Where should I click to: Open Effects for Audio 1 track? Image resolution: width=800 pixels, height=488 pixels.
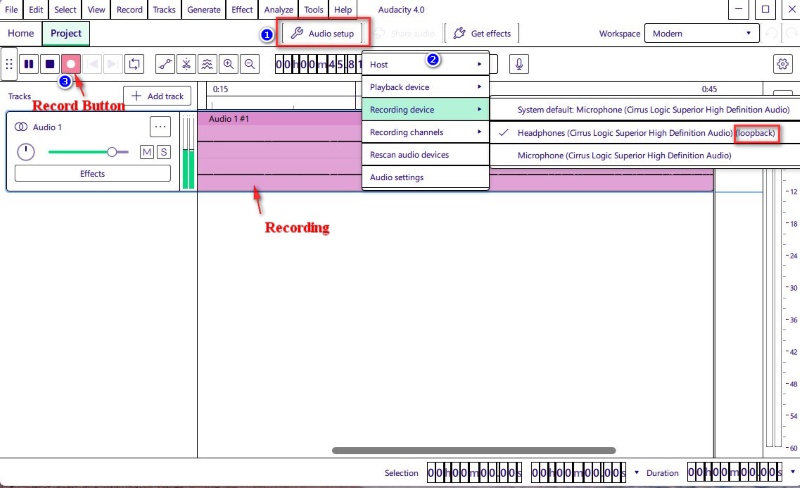92,174
